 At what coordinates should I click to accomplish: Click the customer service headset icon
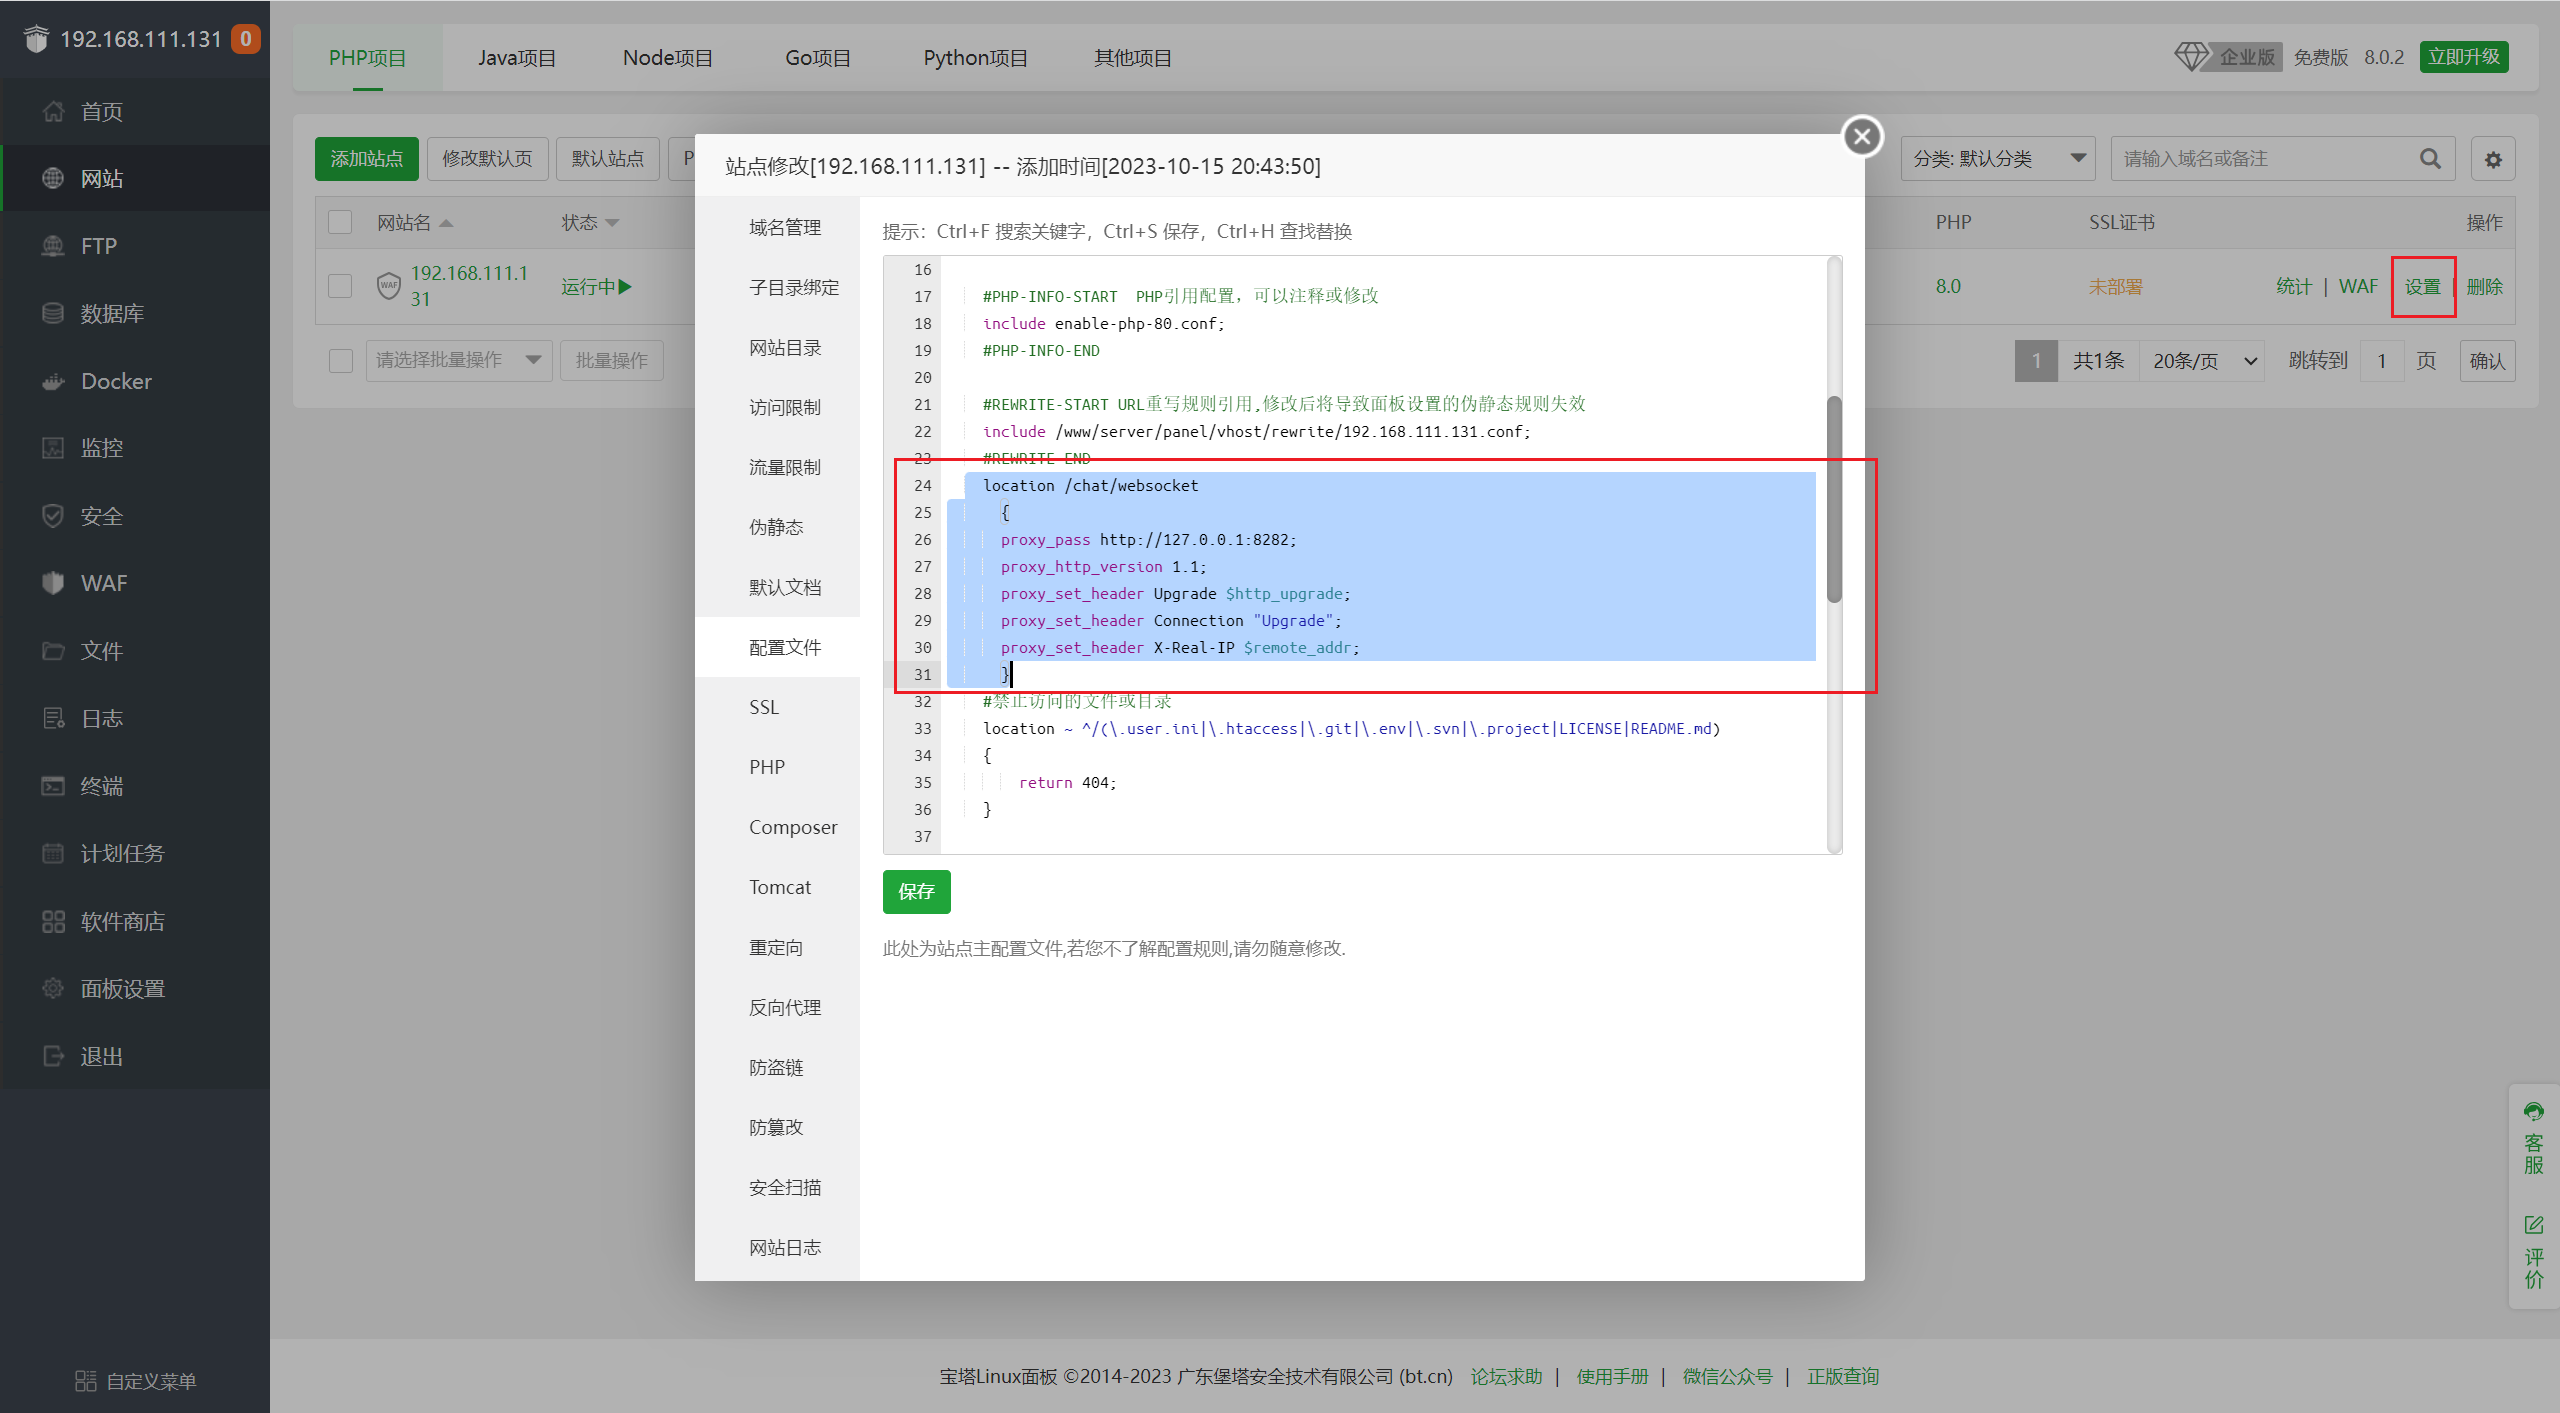pyautogui.click(x=2533, y=1112)
